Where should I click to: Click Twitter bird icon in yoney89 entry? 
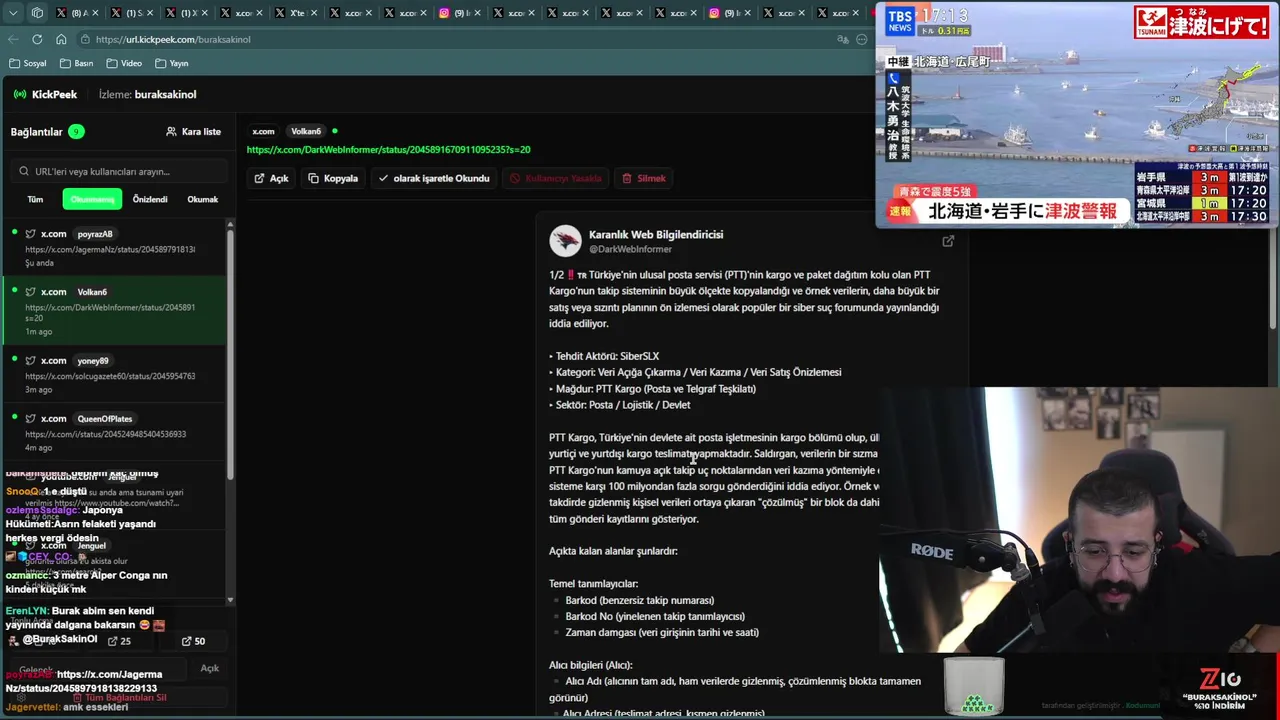point(30,360)
